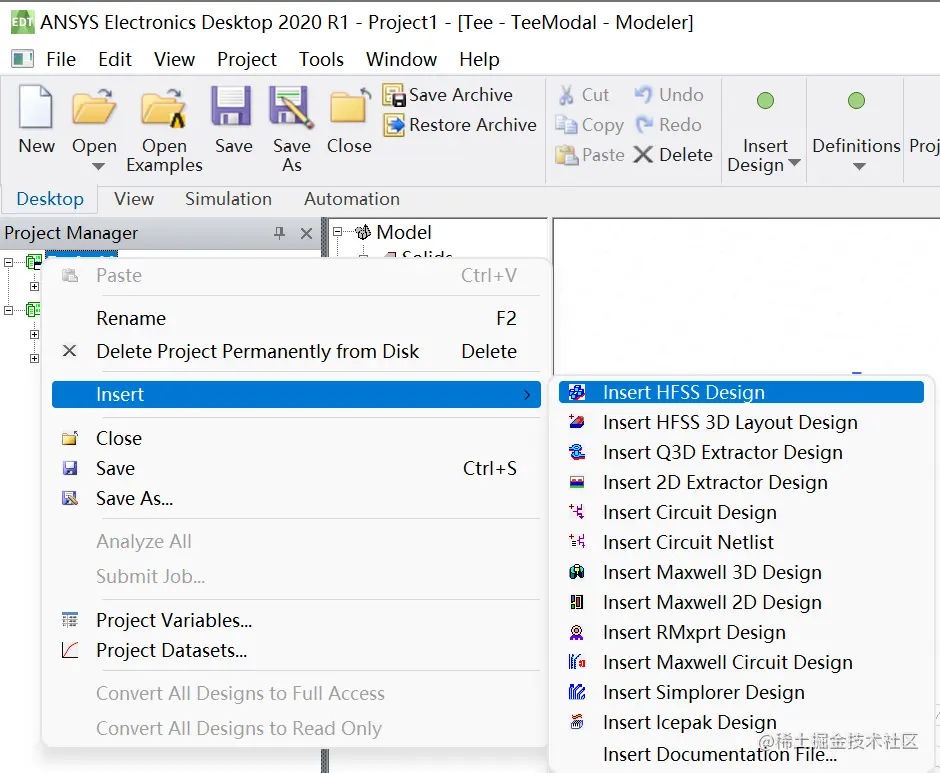
Task: Click the Close project folder icon
Action: (350, 106)
